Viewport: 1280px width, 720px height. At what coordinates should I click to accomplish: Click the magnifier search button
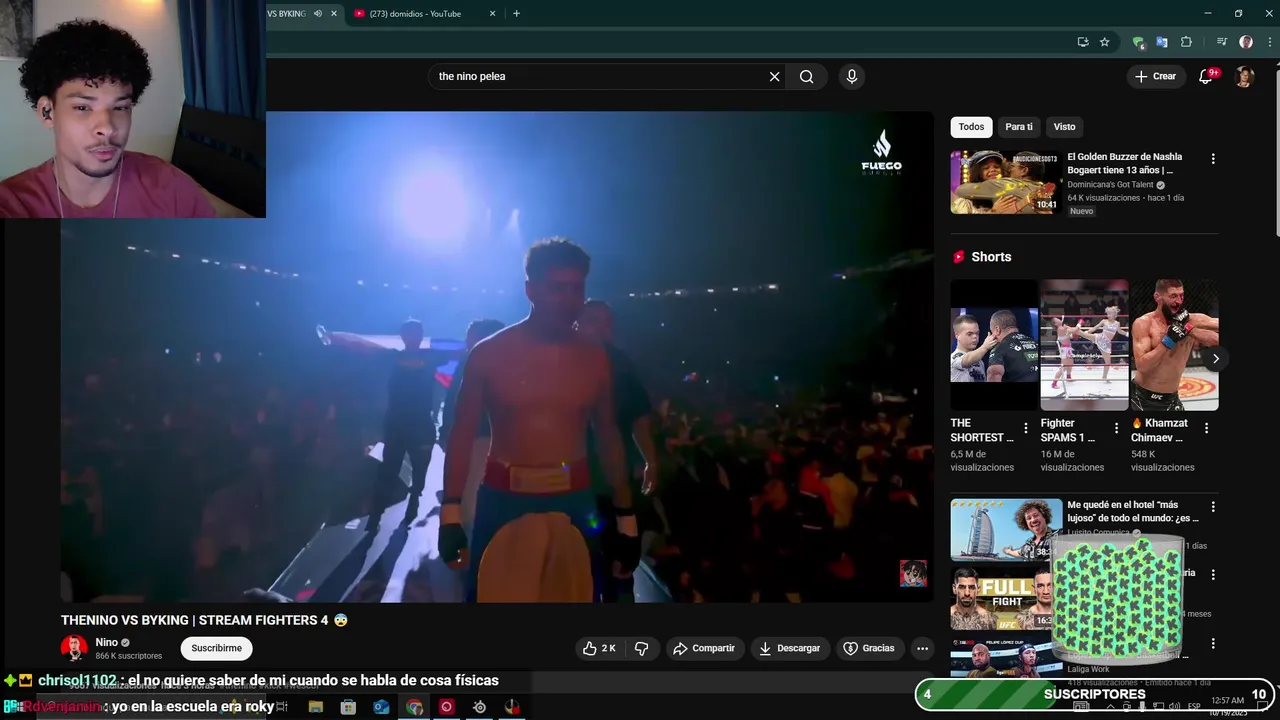click(806, 76)
